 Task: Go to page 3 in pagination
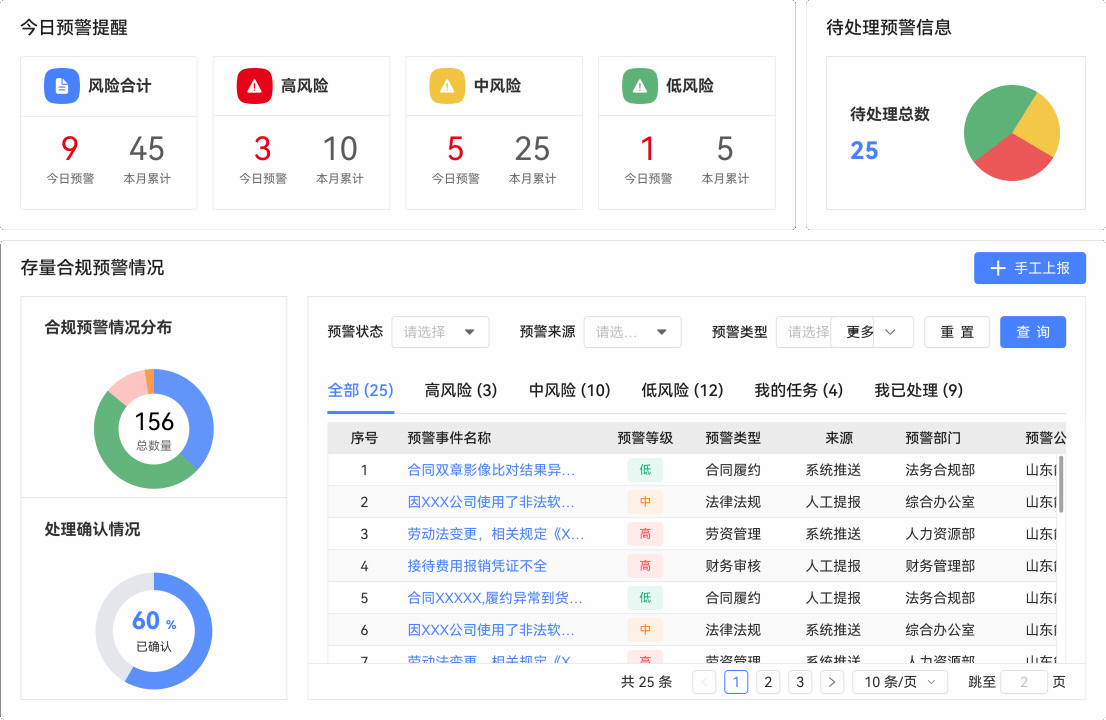(800, 682)
